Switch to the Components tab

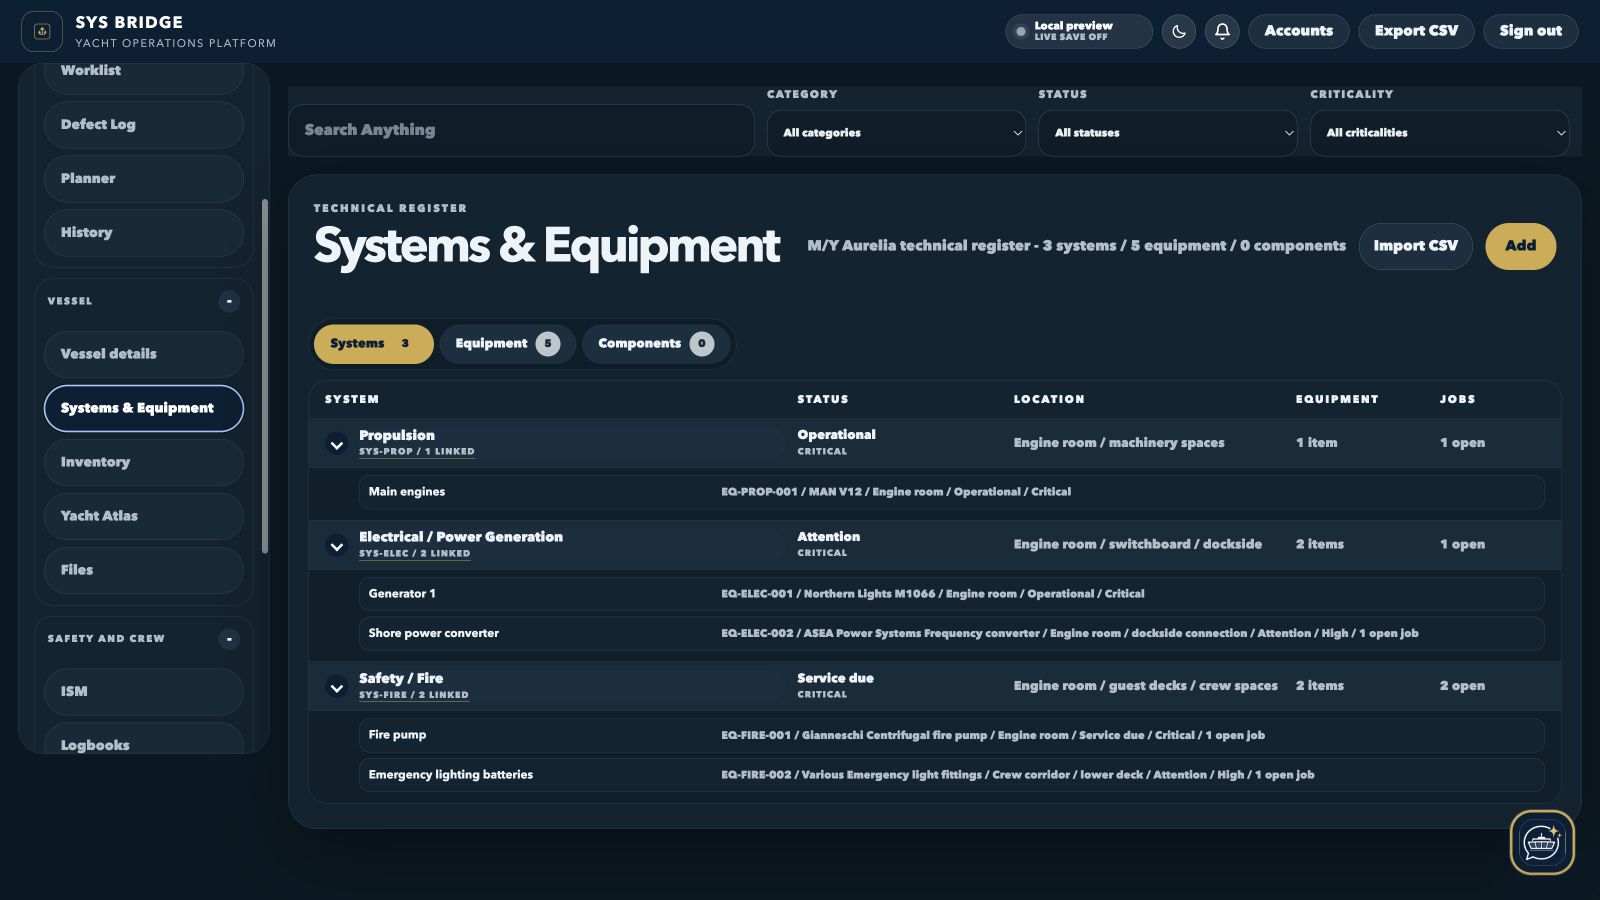point(655,344)
